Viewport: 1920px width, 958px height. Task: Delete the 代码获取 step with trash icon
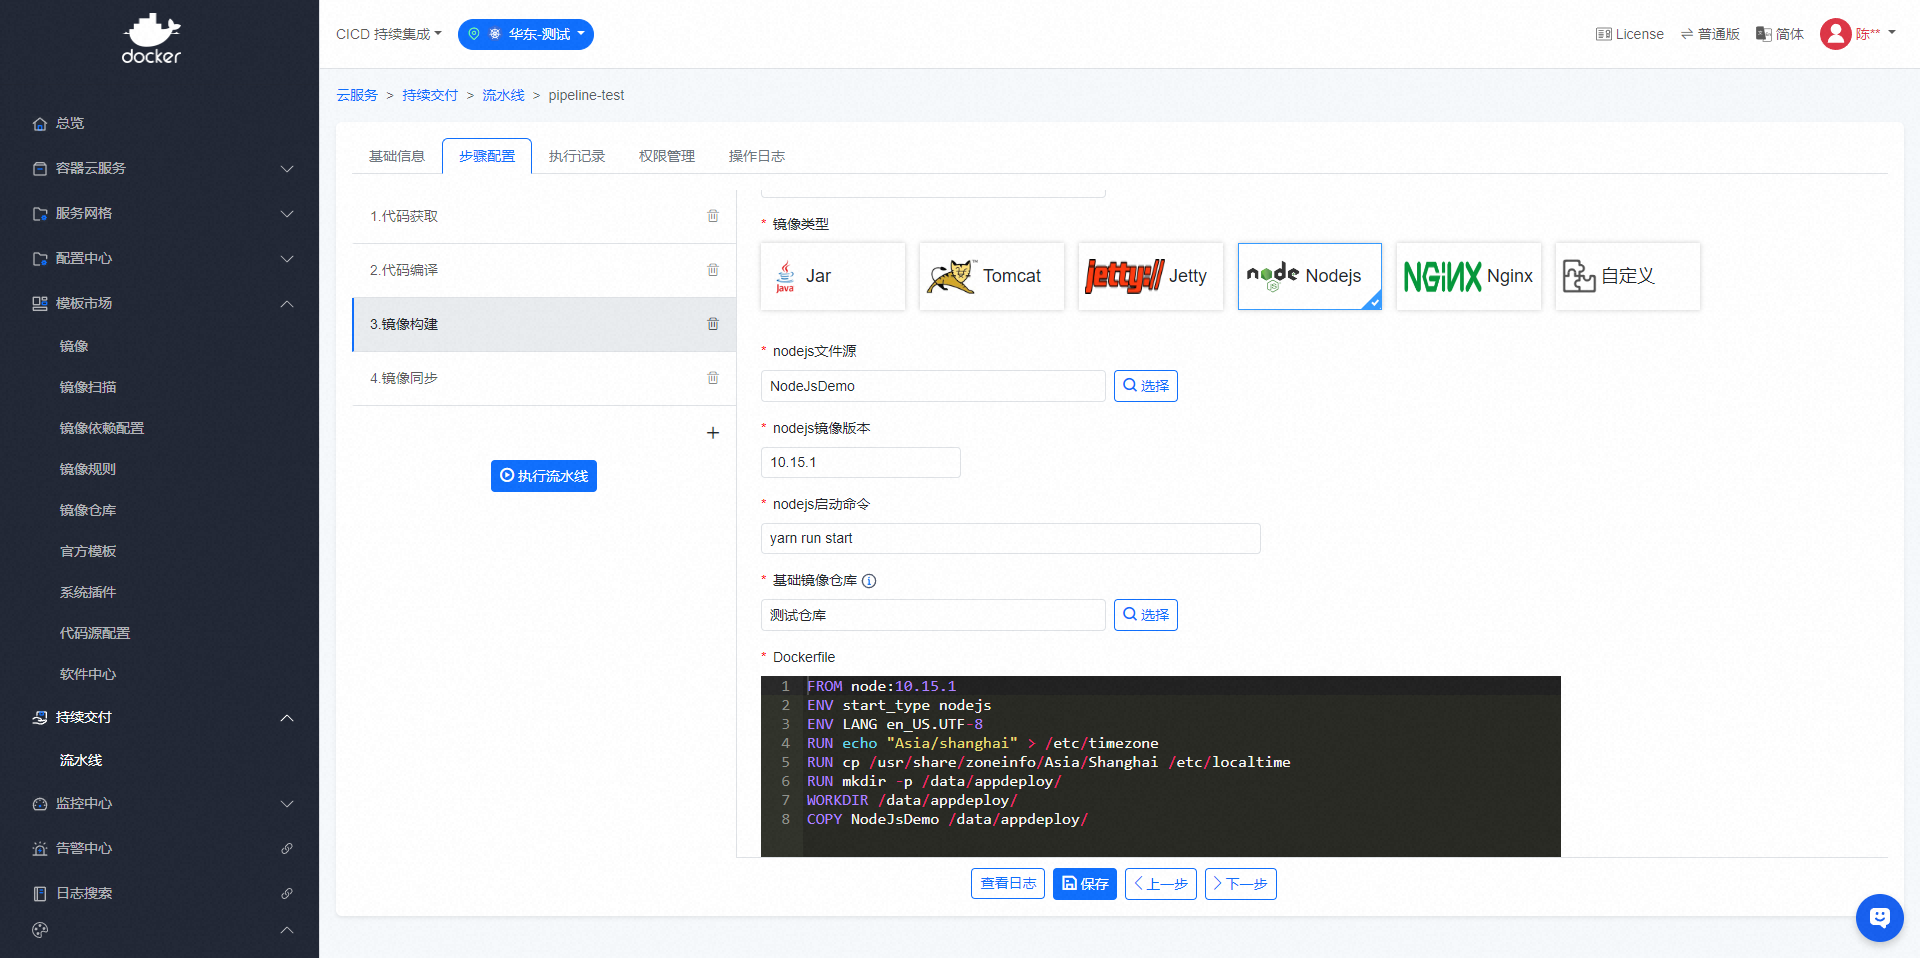(713, 216)
